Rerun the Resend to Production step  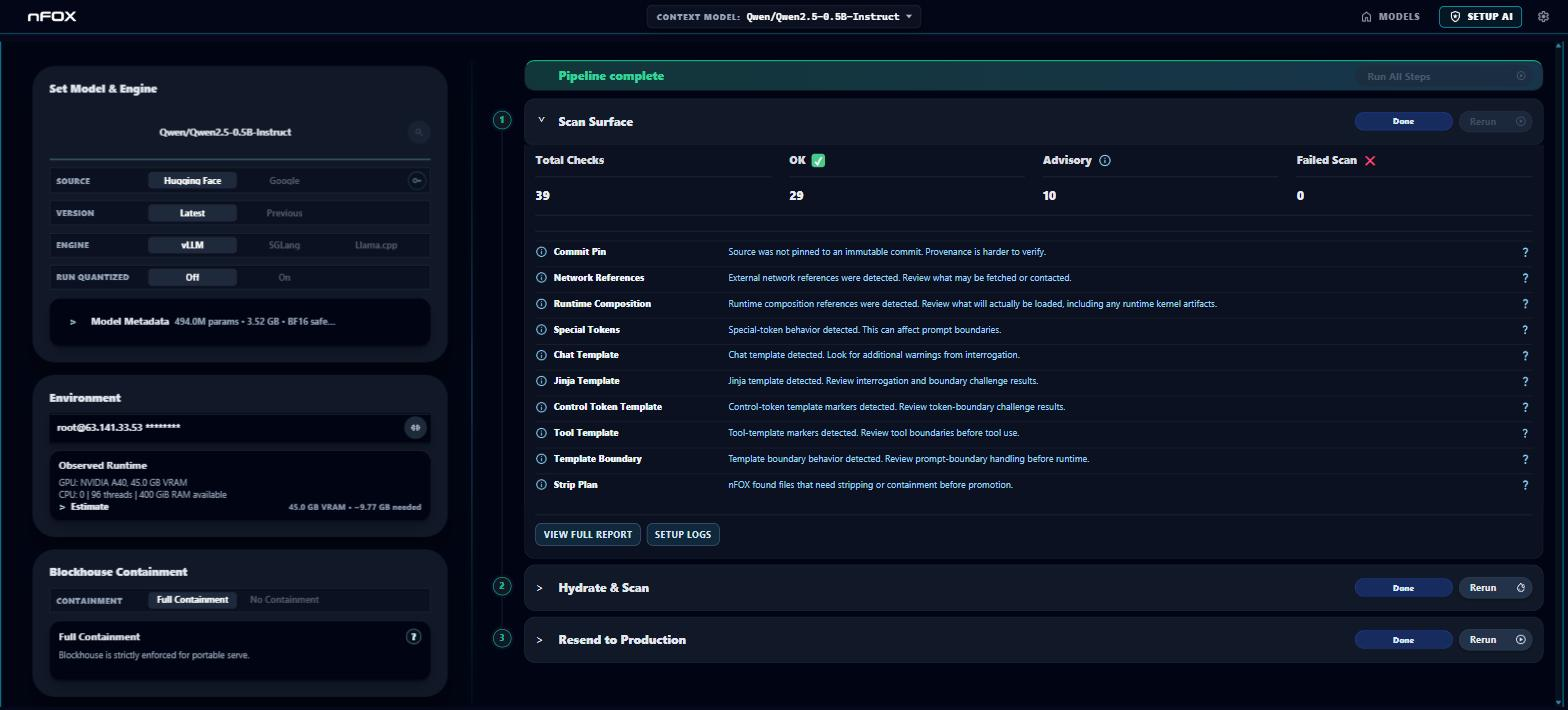click(1496, 640)
